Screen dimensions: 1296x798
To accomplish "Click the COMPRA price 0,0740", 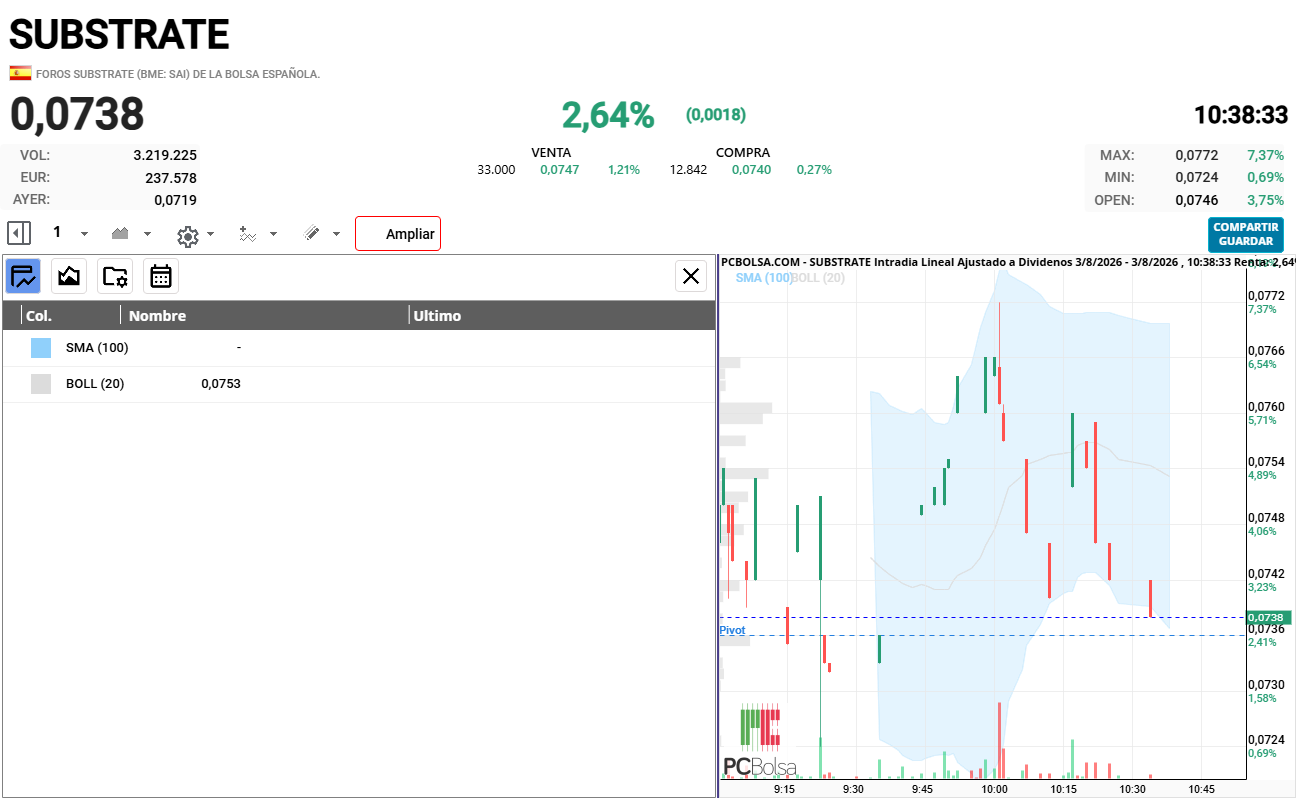I will [x=751, y=170].
